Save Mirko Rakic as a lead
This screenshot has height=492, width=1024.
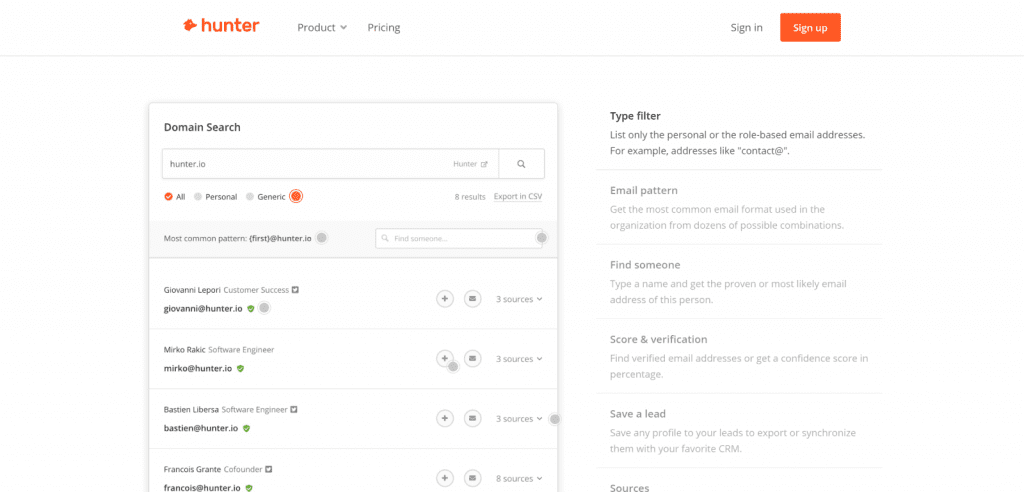[x=445, y=359]
